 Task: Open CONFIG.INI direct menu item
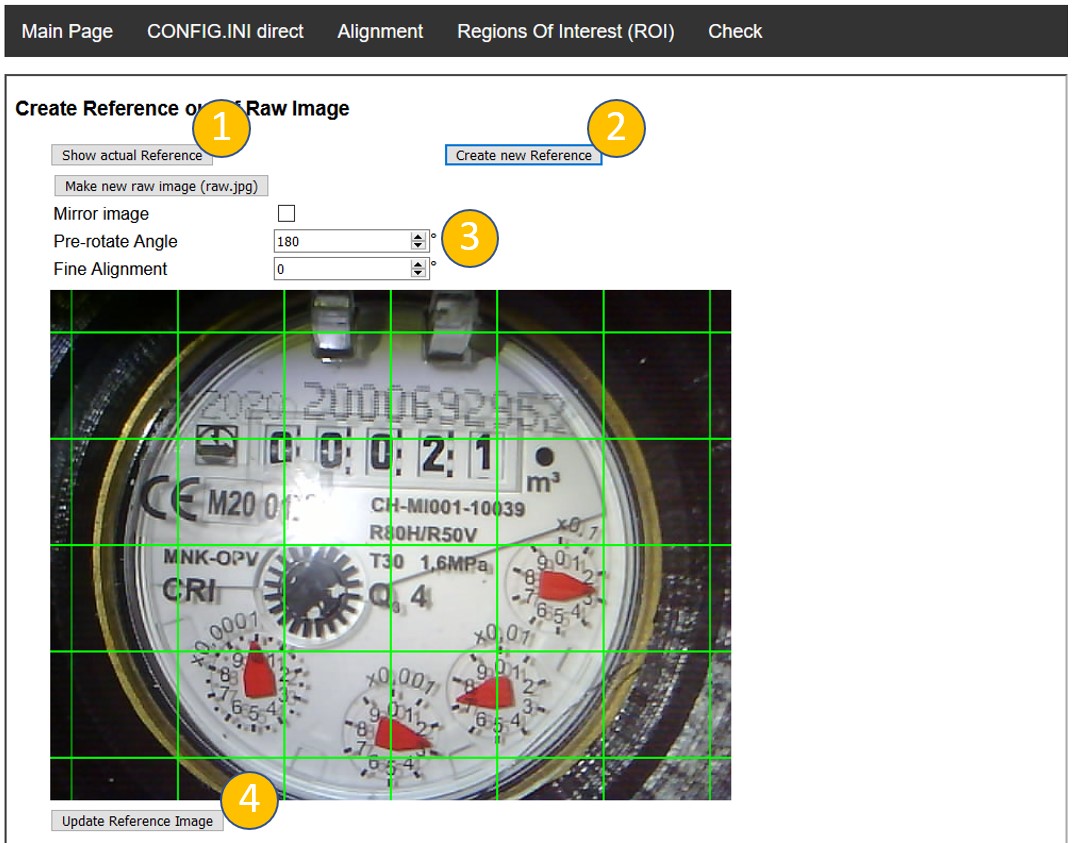click(x=225, y=31)
